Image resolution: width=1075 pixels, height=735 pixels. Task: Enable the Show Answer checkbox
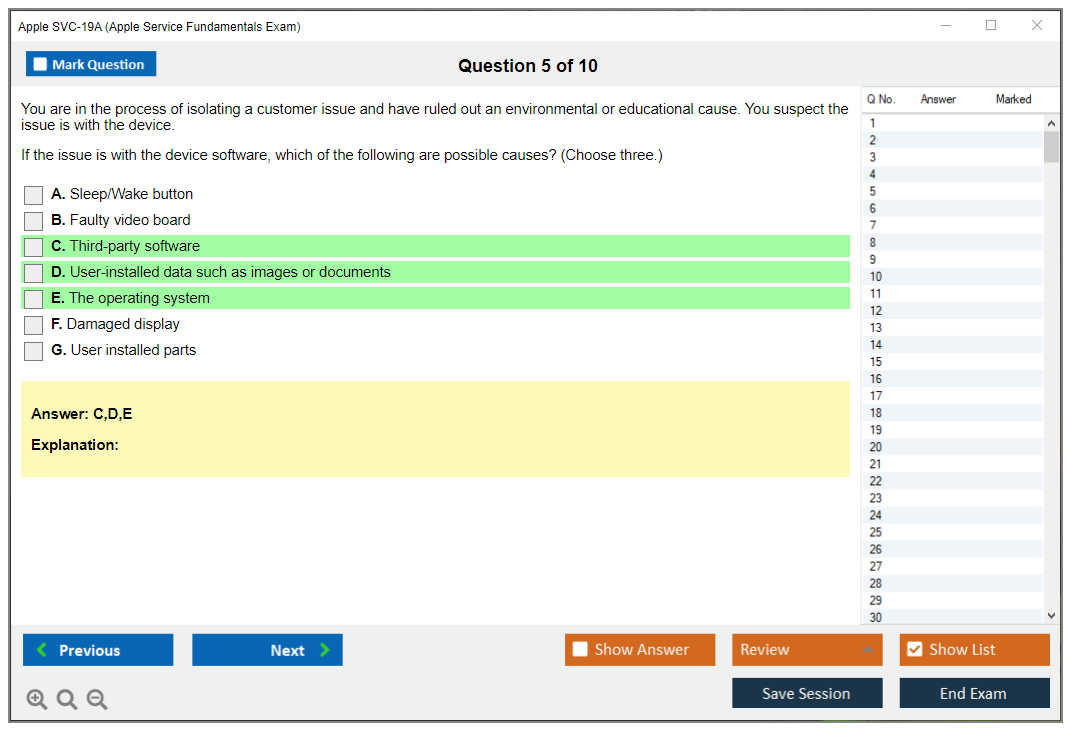click(581, 650)
